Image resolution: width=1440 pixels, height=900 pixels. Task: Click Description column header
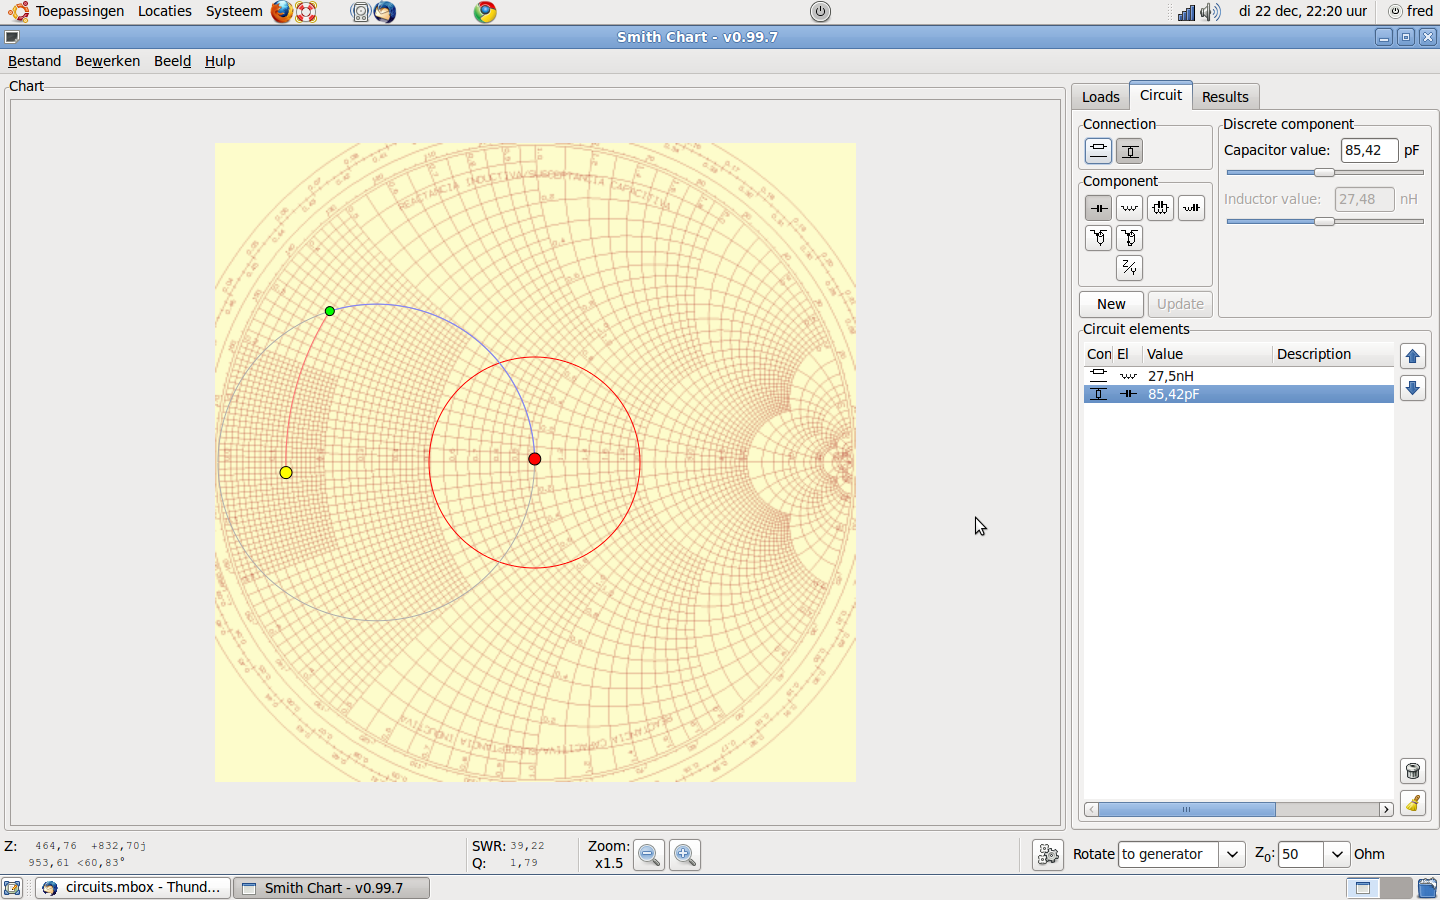[1333, 354]
